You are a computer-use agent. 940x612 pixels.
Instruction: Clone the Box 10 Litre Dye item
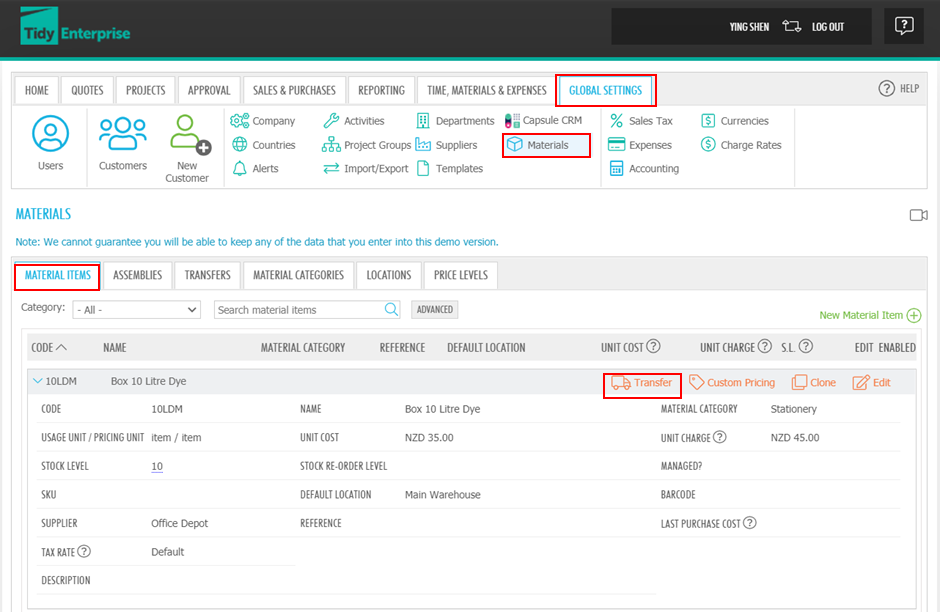[x=814, y=383]
